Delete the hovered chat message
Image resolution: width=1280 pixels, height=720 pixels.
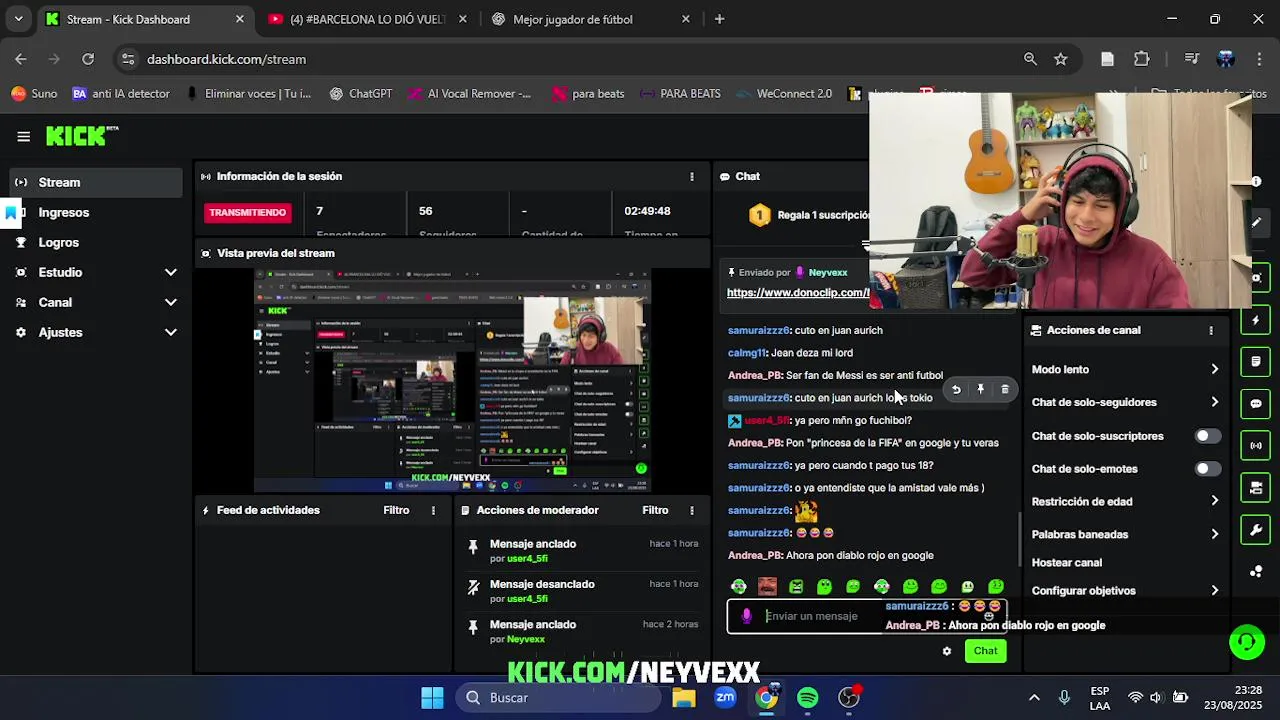tap(1005, 390)
